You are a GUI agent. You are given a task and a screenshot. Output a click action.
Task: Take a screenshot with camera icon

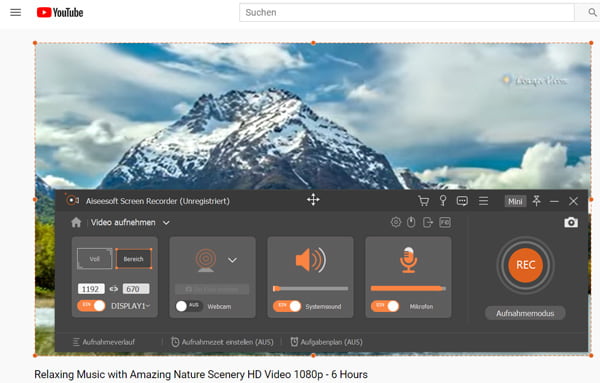[x=571, y=222]
